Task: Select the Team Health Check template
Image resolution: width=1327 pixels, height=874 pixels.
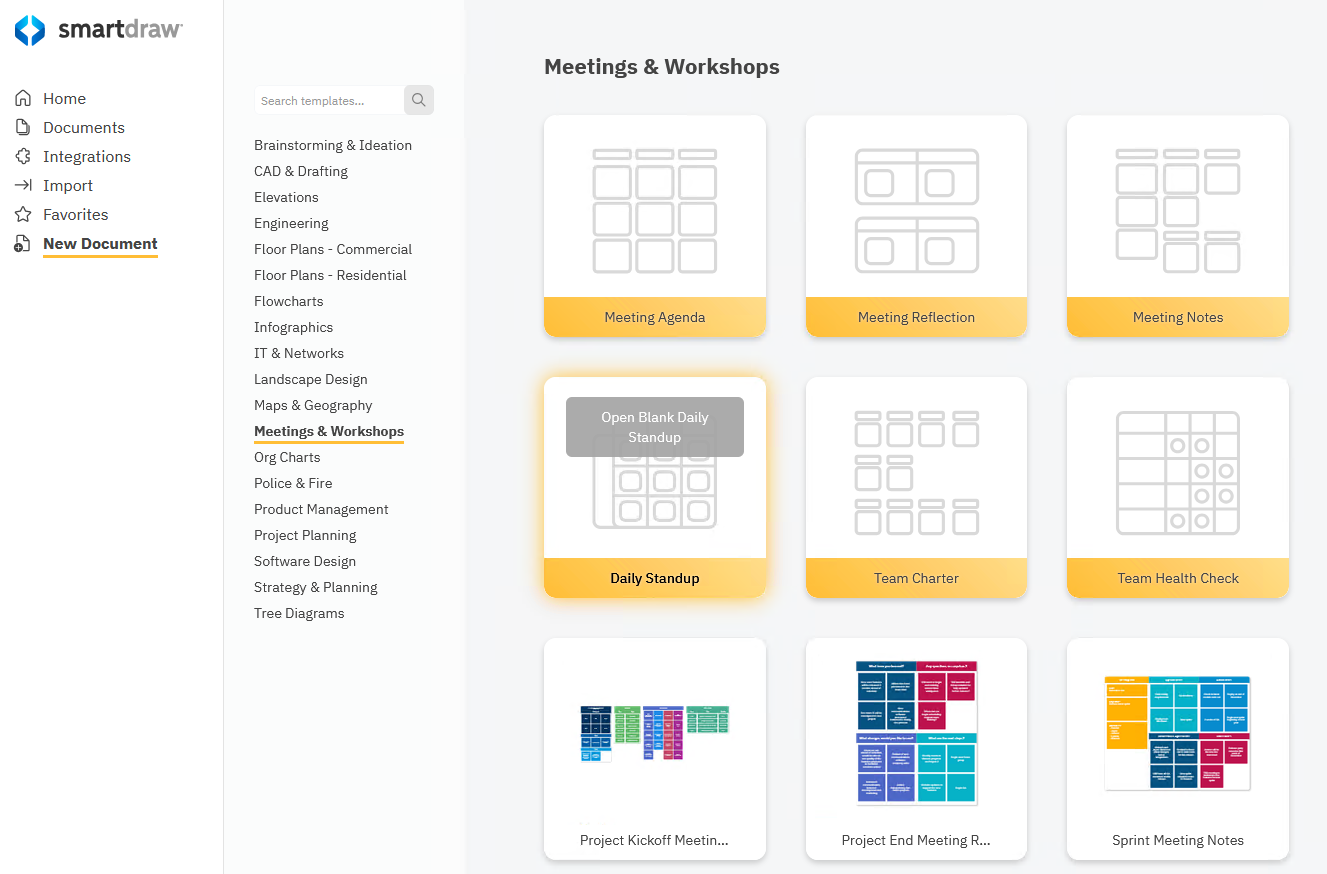Action: [1177, 487]
